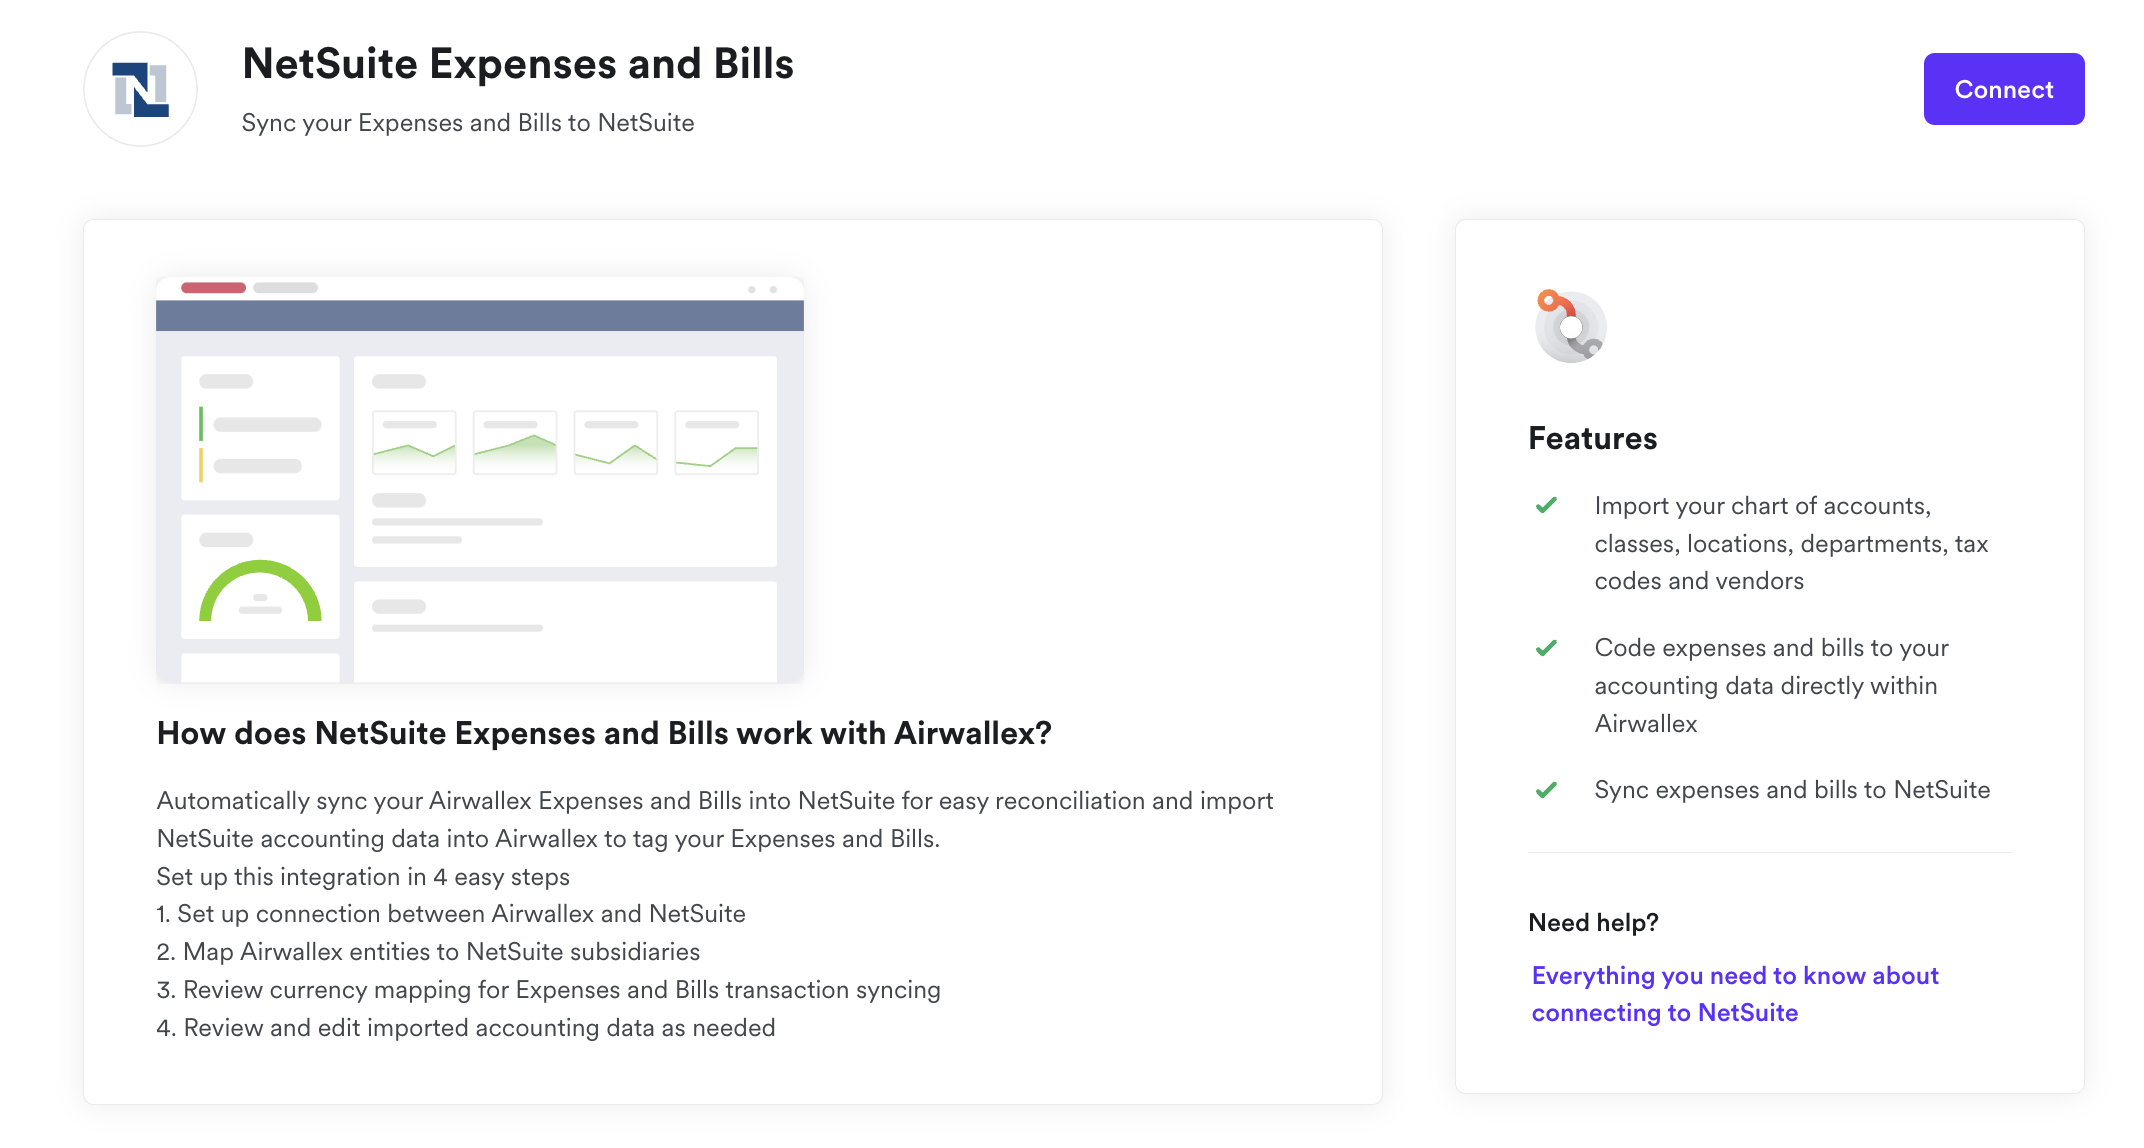This screenshot has height=1148, width=2144.
Task: Click step 3 Review currency mapping text
Action: pos(548,990)
